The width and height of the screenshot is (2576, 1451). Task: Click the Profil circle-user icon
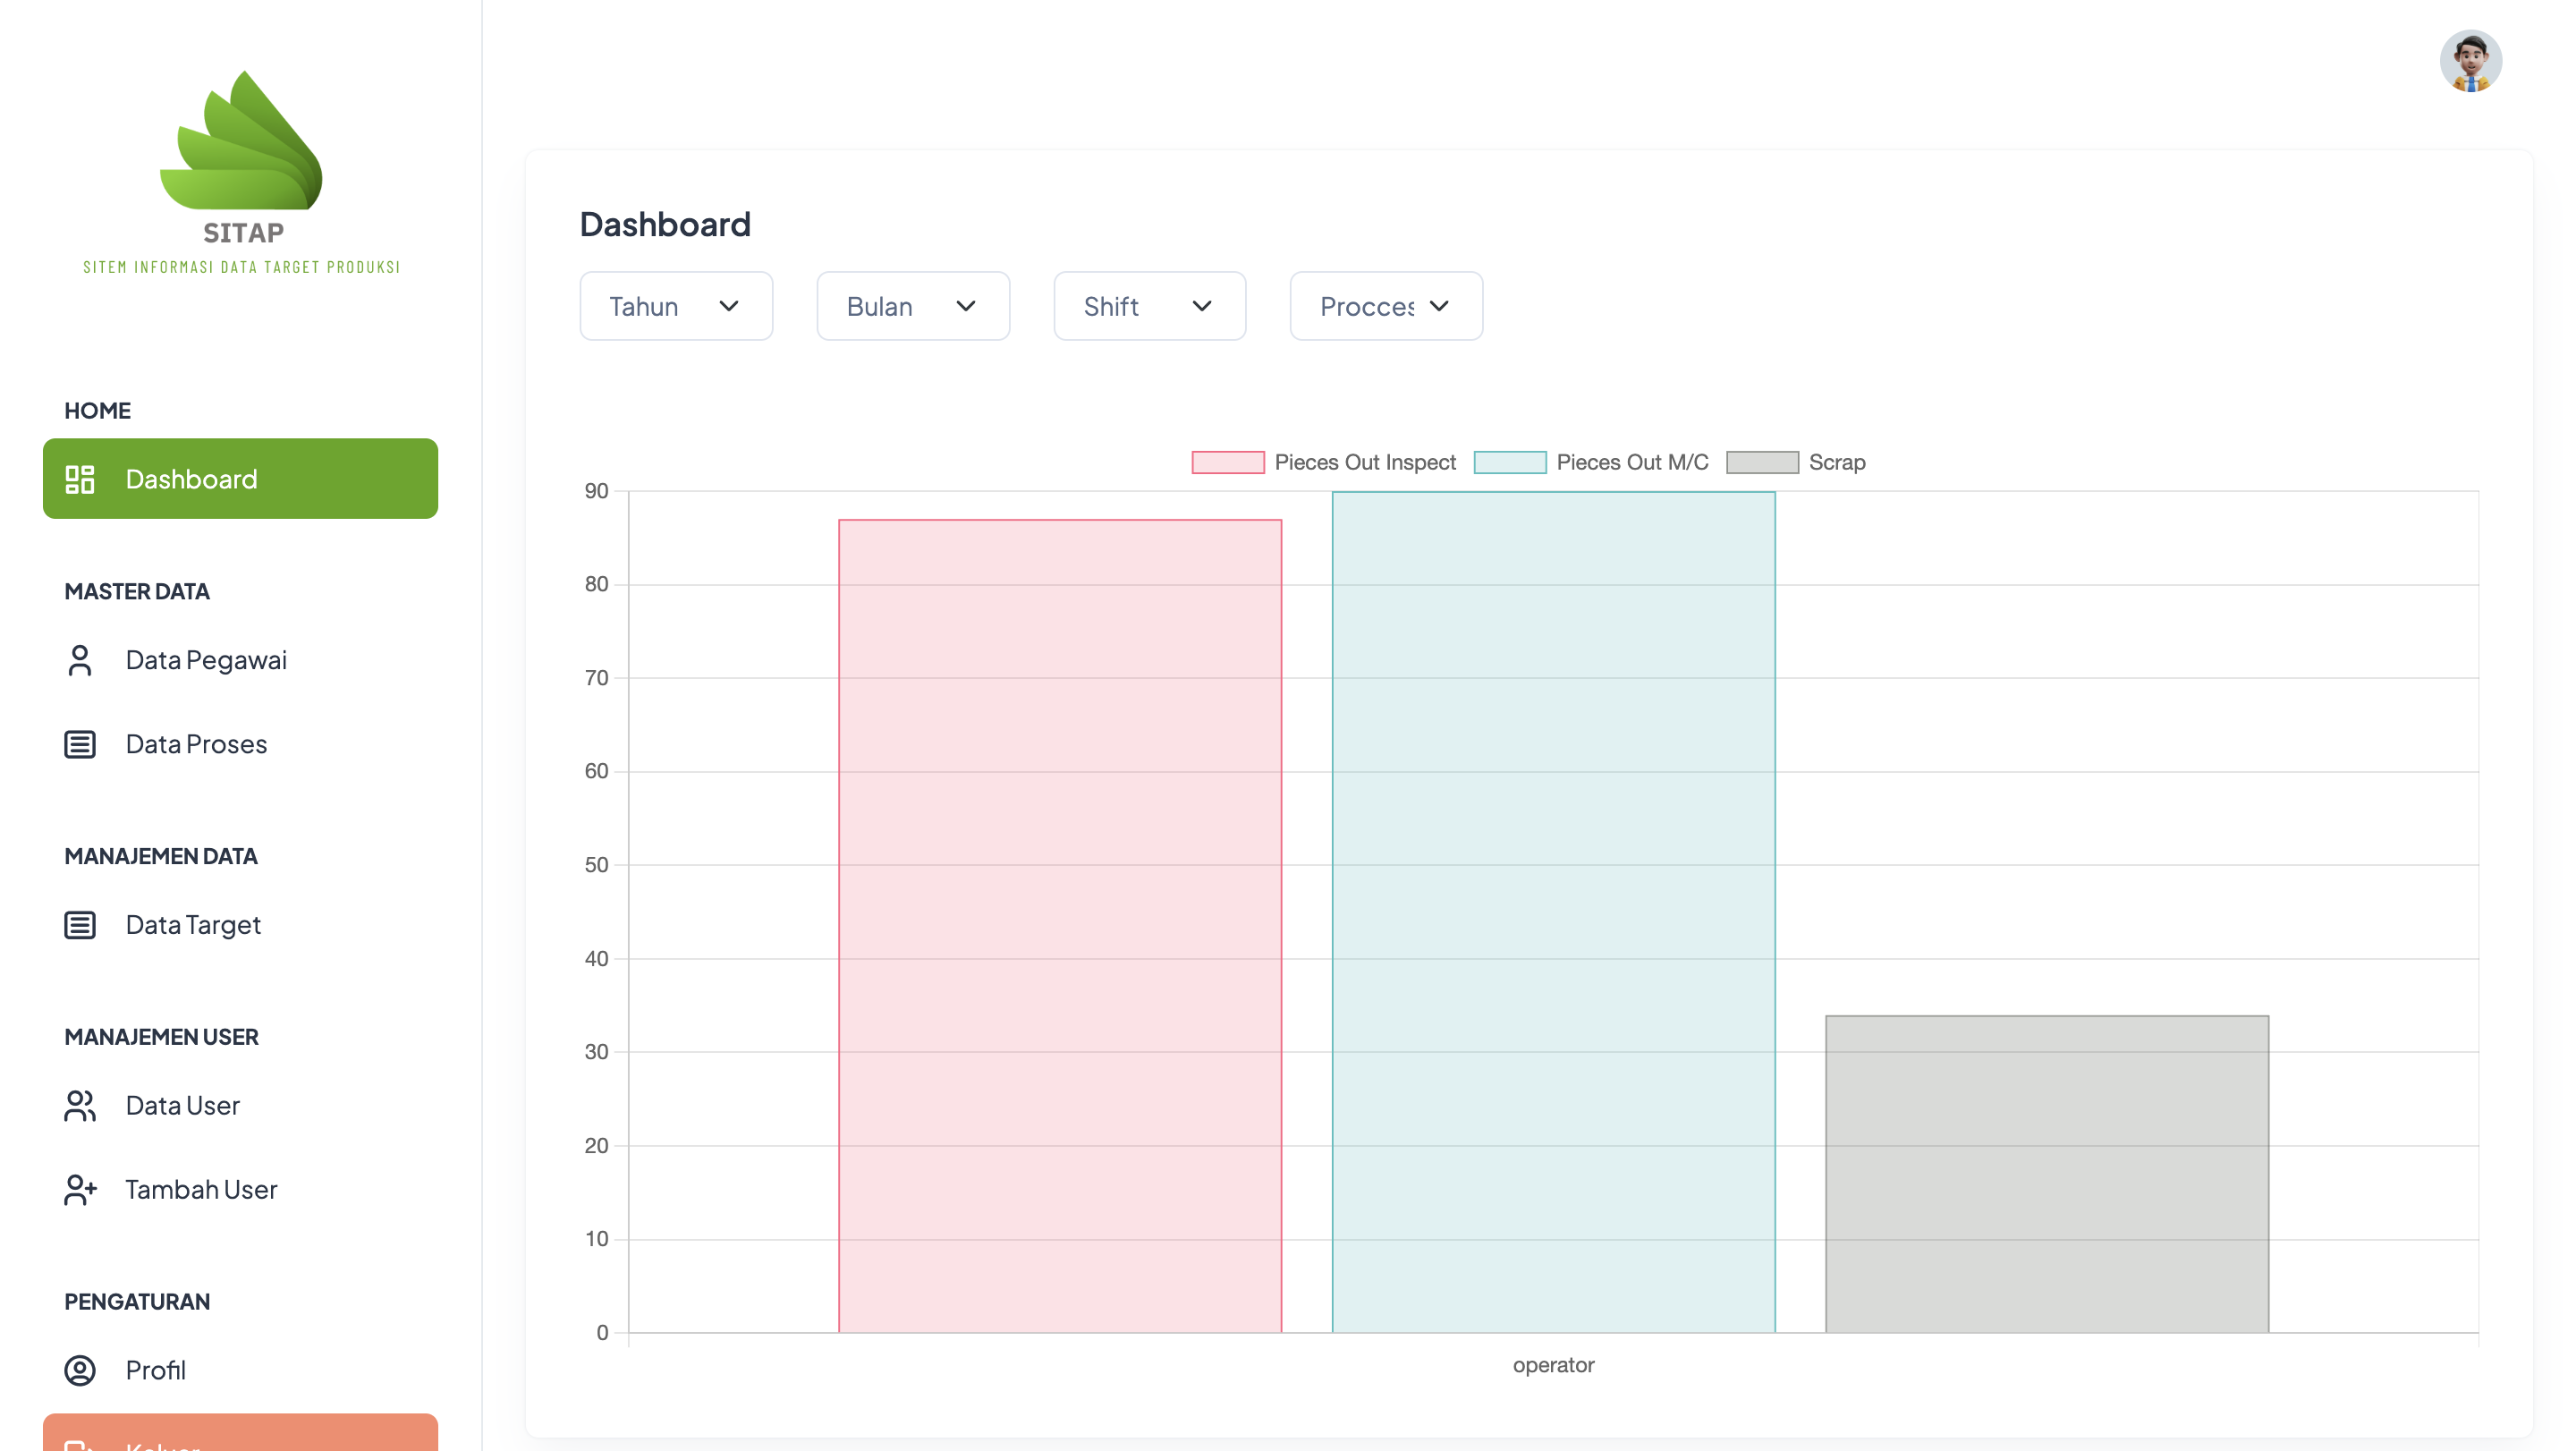click(x=80, y=1370)
